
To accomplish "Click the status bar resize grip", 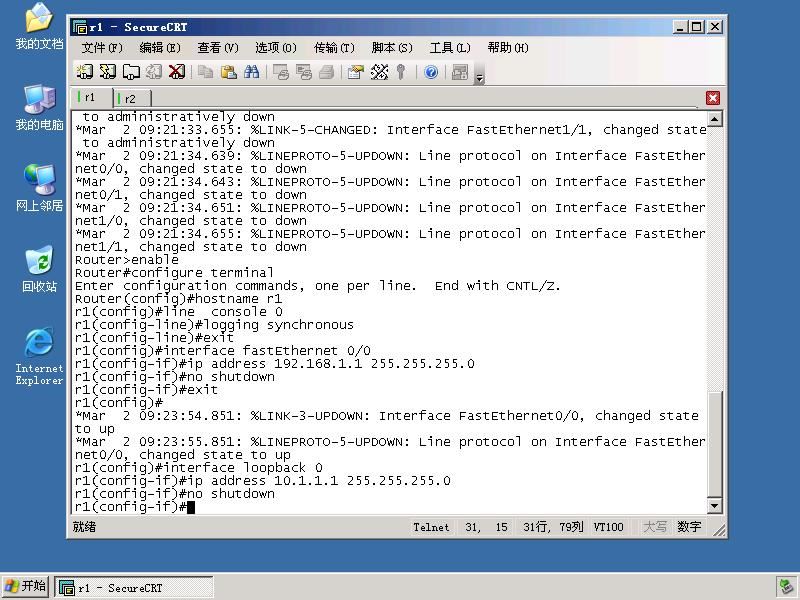I will [719, 530].
